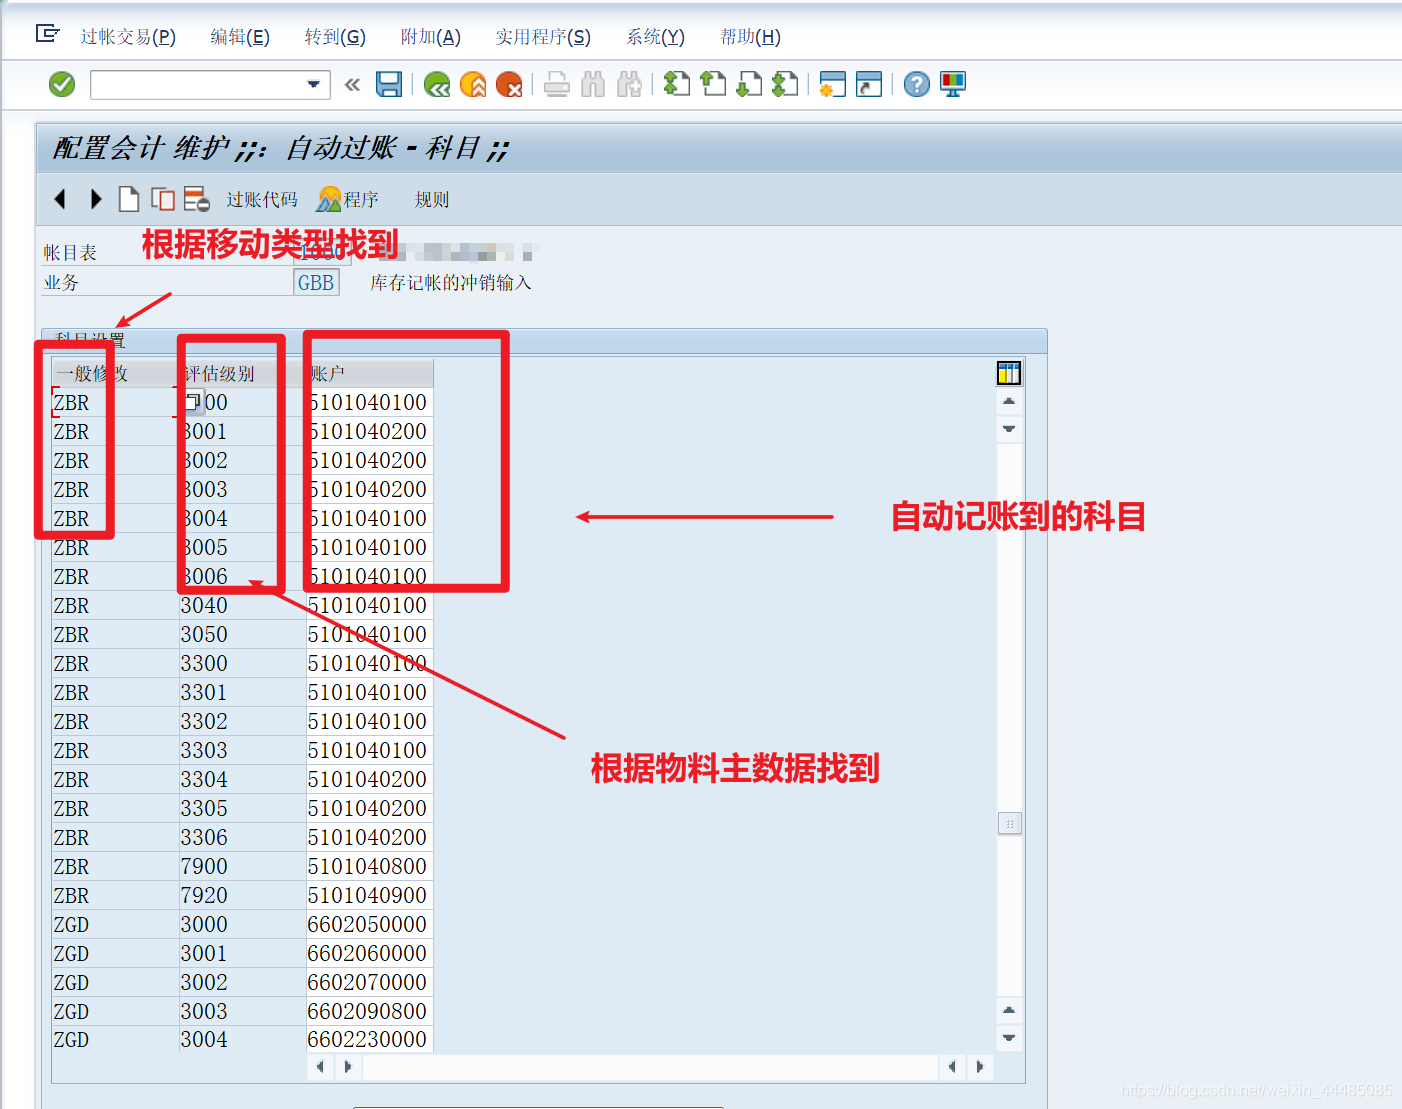Click the delete row icon
Viewport: 1402px width, 1109px height.
196,199
